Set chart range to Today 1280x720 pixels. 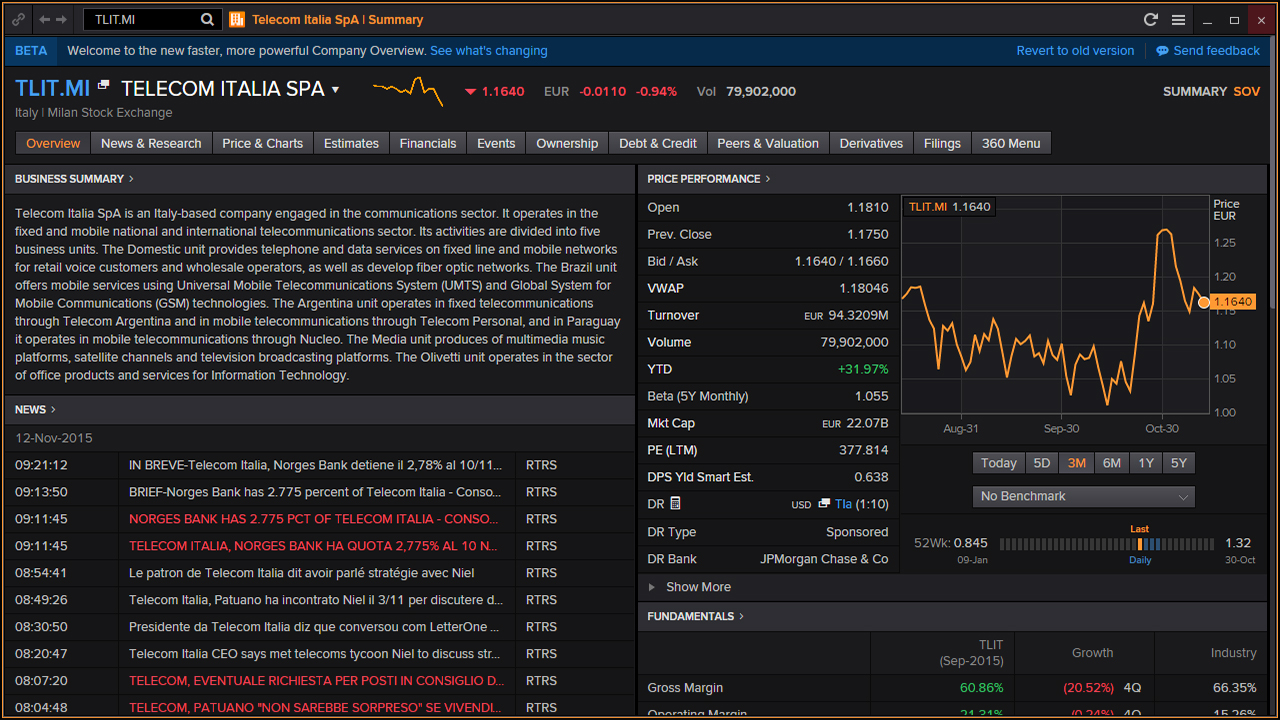999,463
